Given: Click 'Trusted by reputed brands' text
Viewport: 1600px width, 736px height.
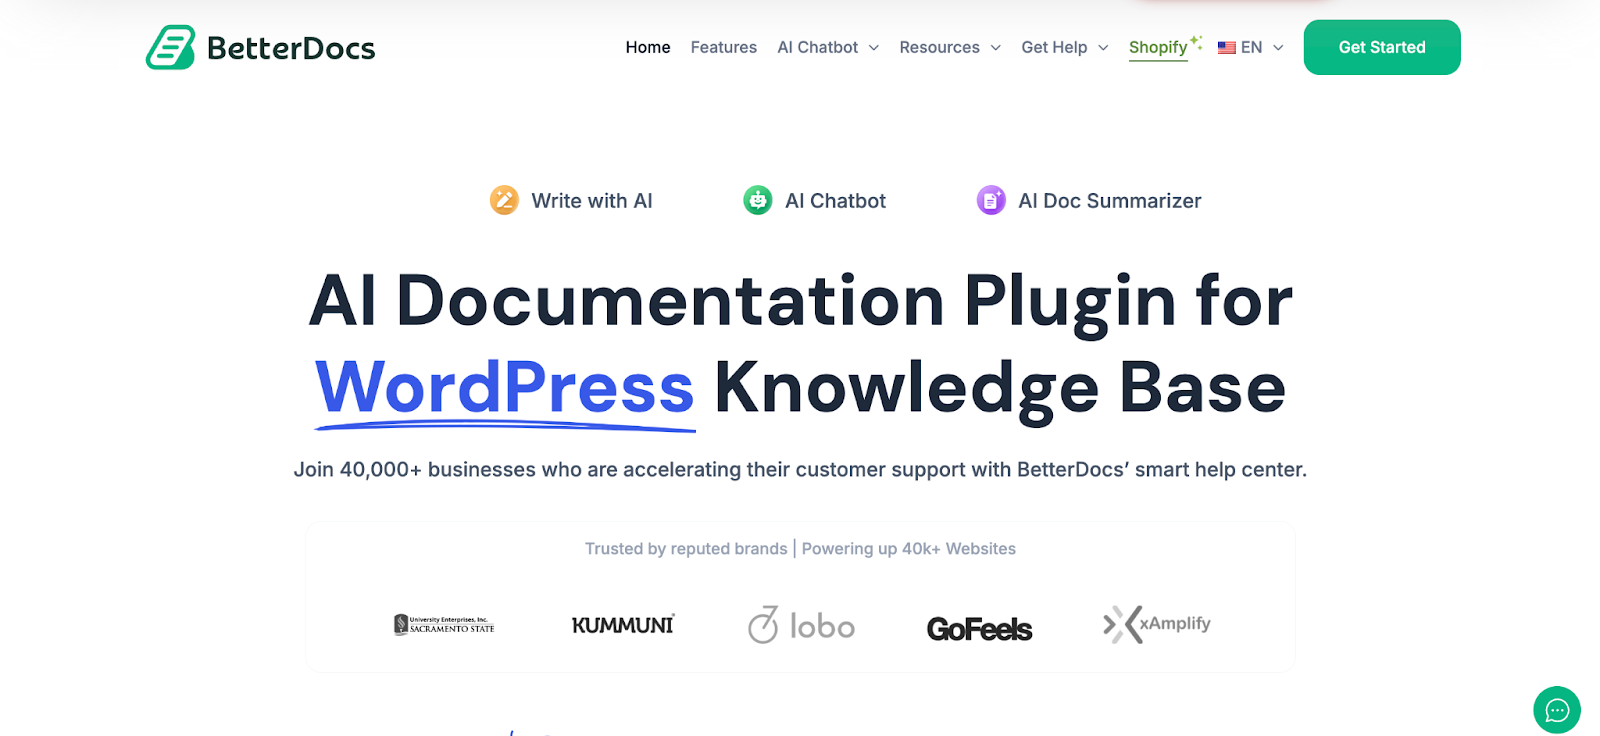Looking at the screenshot, I should click(x=686, y=548).
